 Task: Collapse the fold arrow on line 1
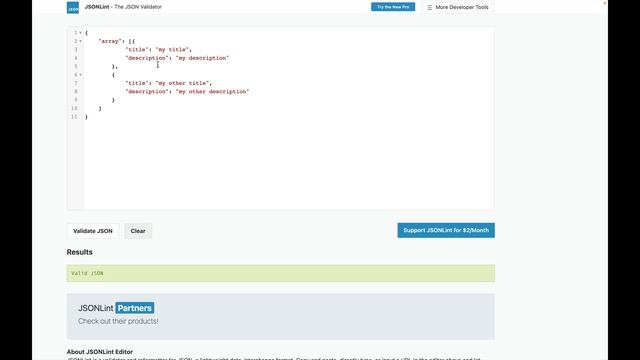tap(80, 33)
